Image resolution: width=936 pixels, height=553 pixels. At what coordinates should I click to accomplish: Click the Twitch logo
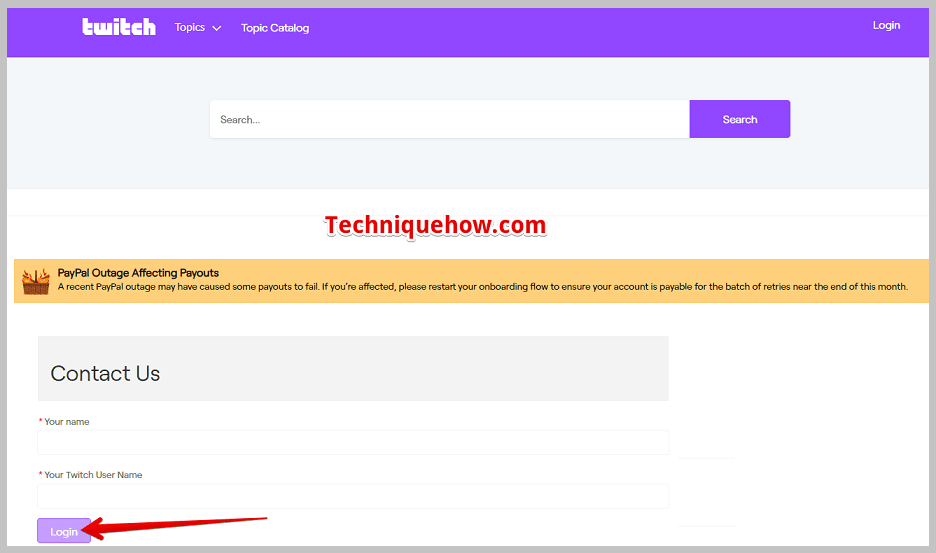(119, 27)
